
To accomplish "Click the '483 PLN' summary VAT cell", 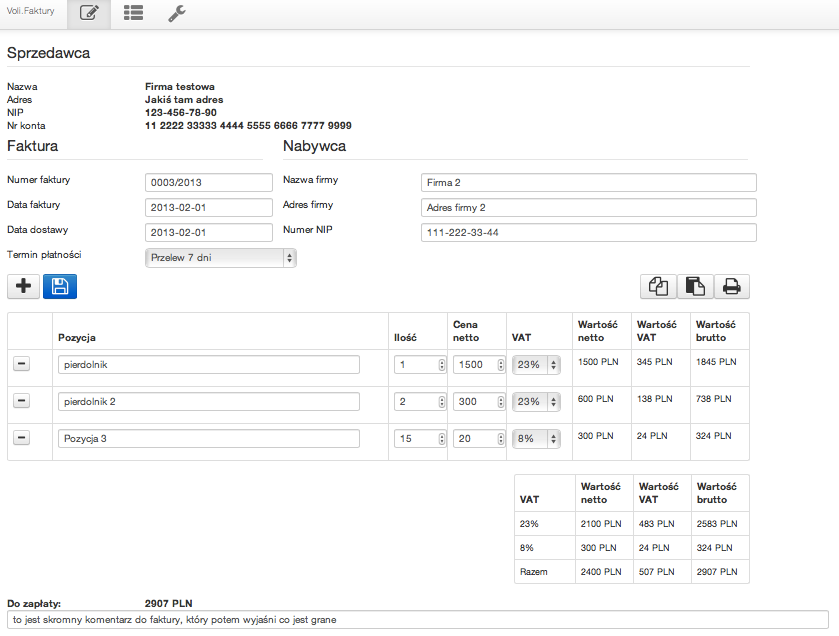I will (x=657, y=524).
